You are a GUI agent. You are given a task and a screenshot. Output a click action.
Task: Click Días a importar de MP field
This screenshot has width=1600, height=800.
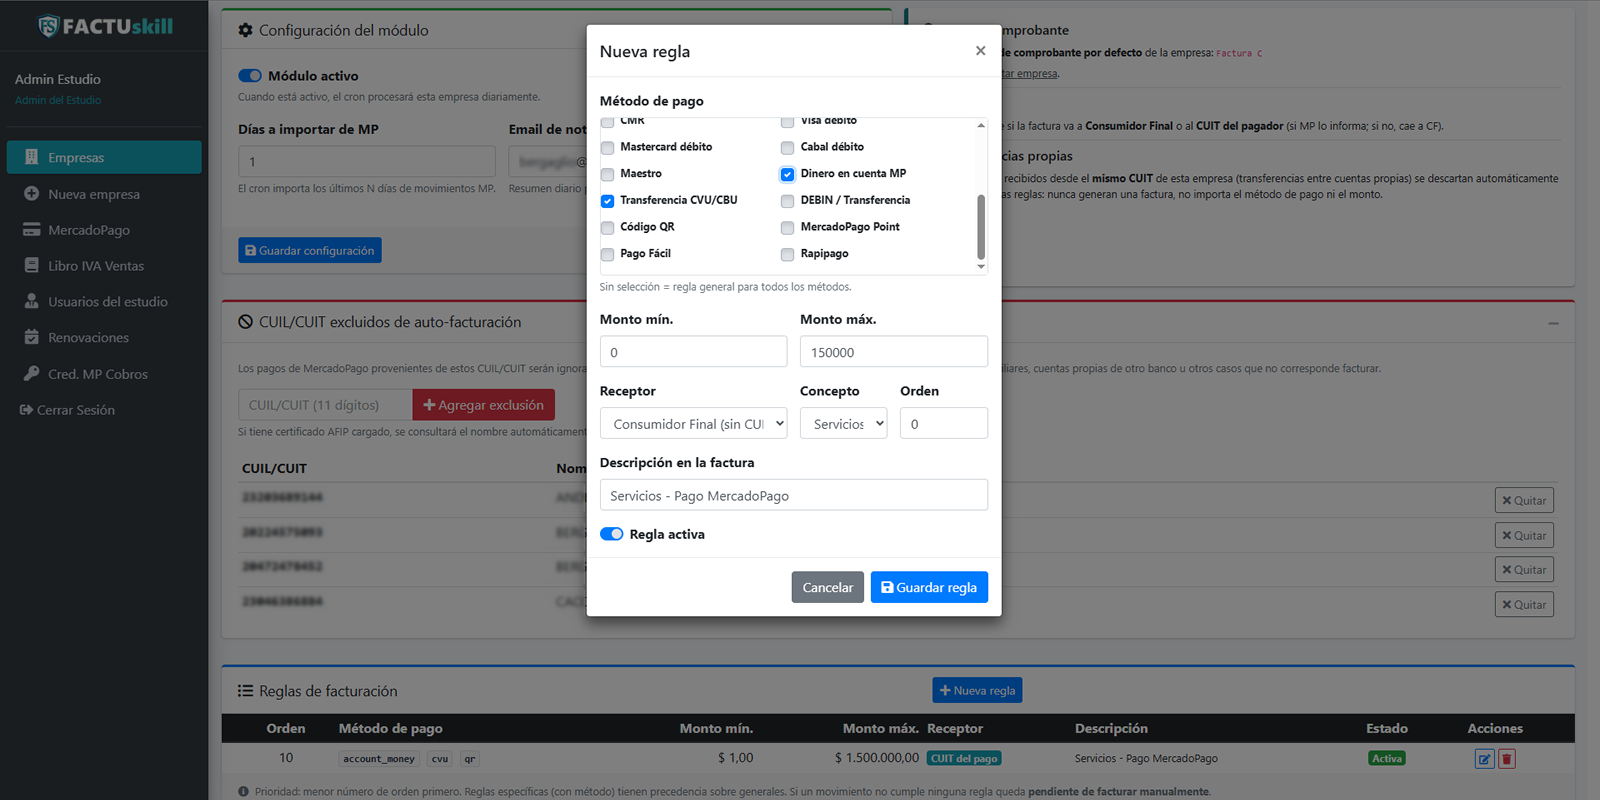tap(367, 161)
